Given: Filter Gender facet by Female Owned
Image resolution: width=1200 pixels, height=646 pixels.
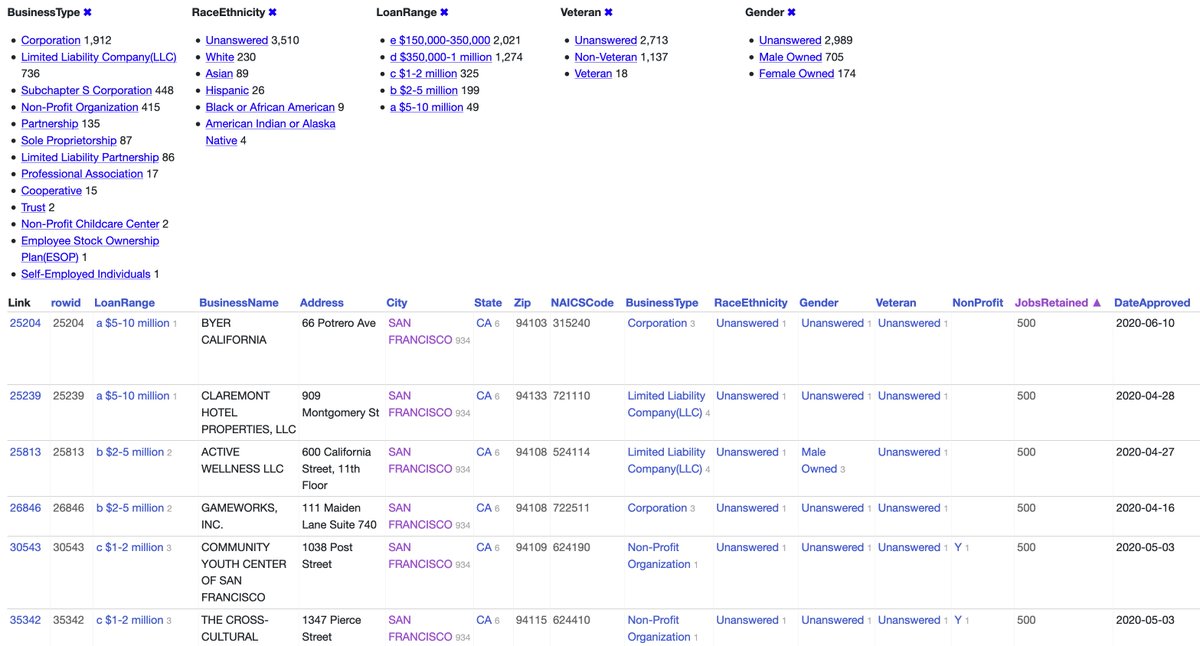Looking at the screenshot, I should 797,74.
